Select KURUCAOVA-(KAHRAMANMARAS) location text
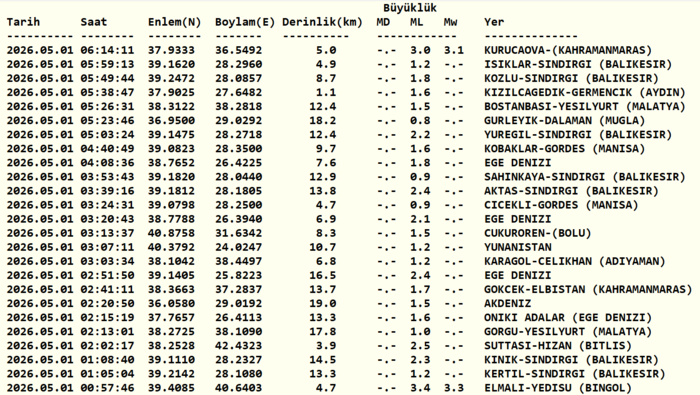 pos(568,50)
